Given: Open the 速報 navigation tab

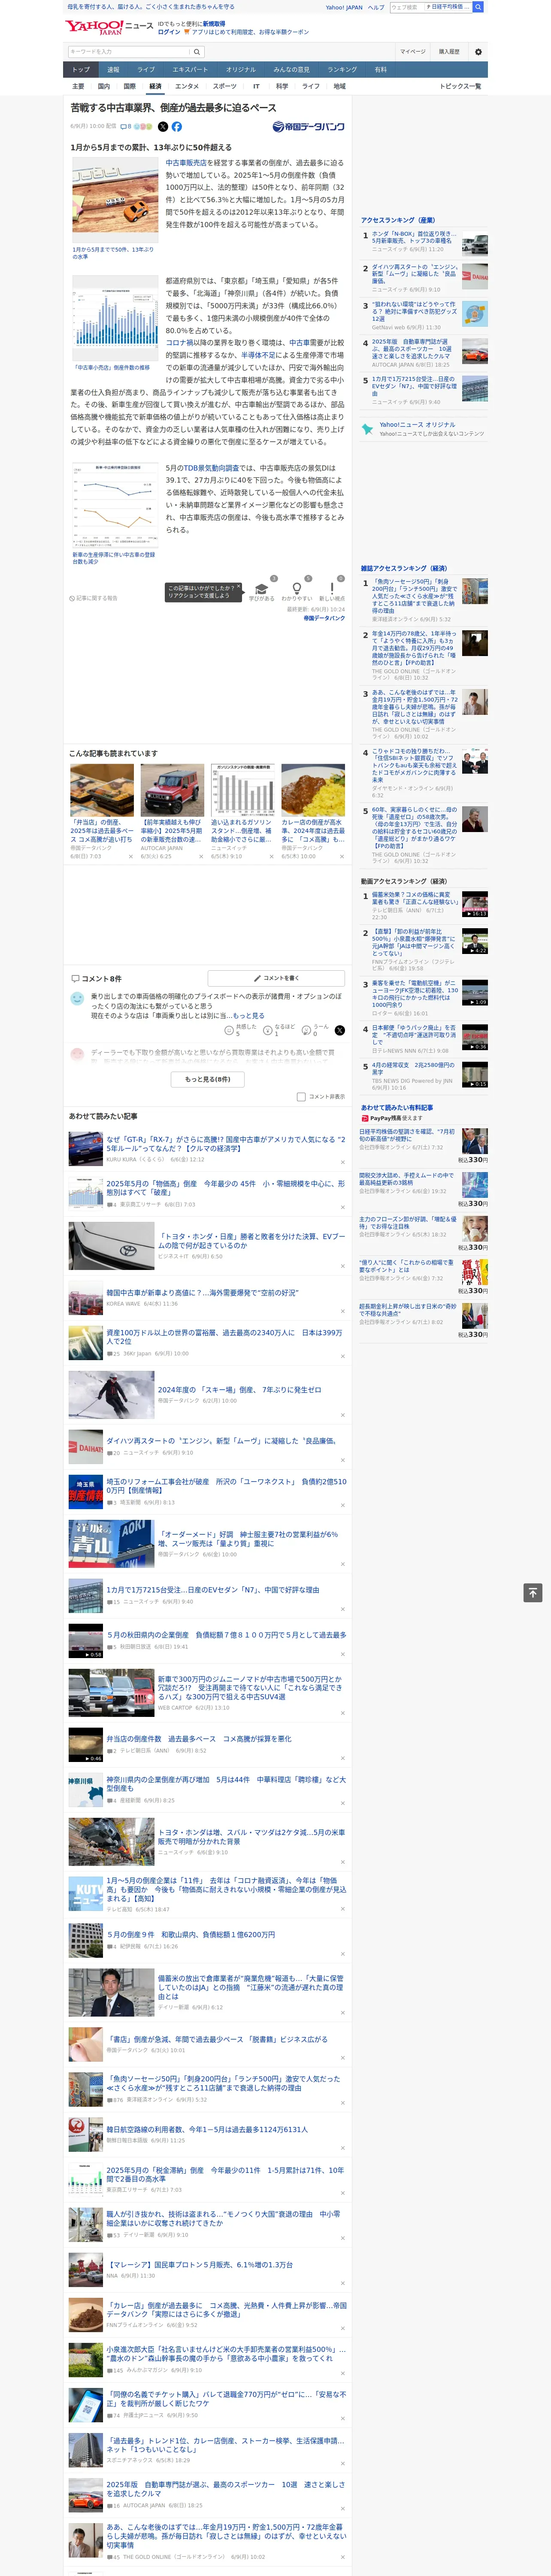Looking at the screenshot, I should coord(113,70).
